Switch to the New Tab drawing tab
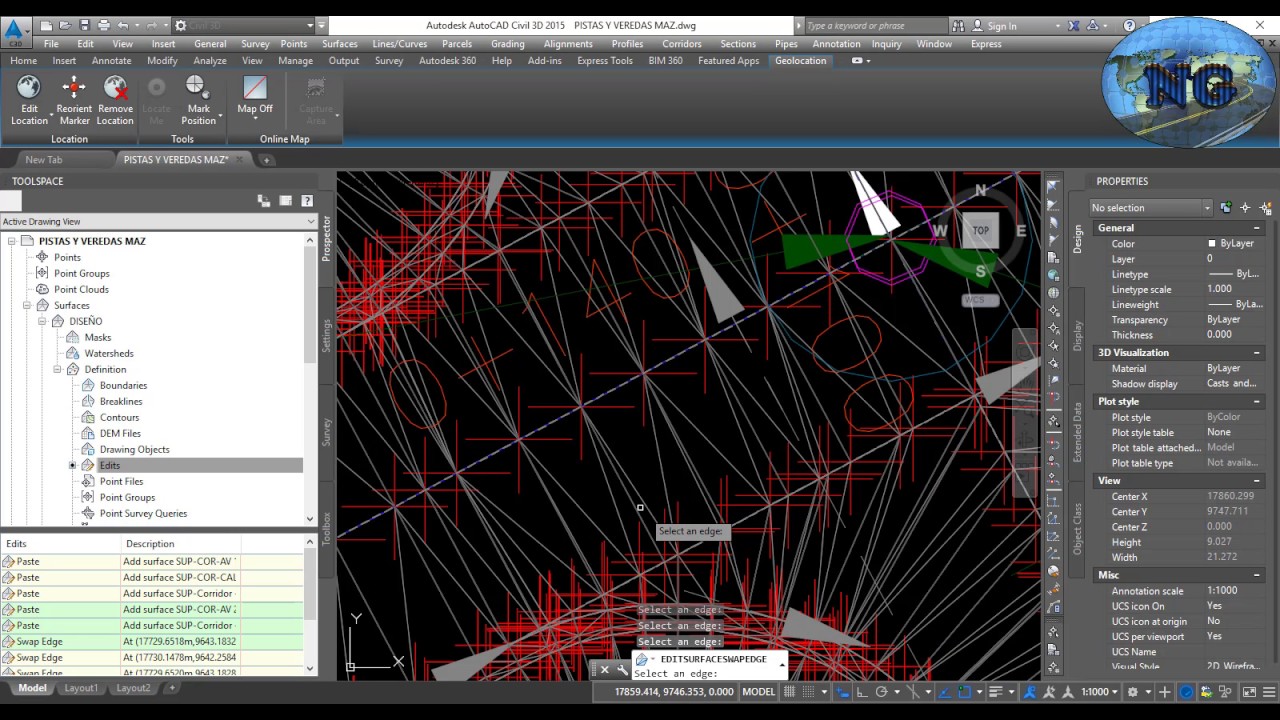 pos(43,160)
